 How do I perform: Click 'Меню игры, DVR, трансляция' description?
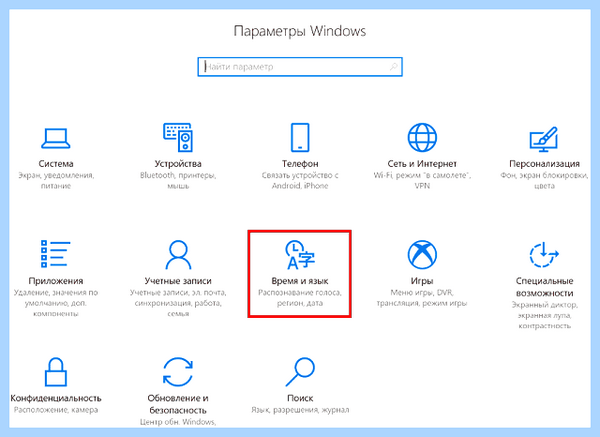coord(422,298)
